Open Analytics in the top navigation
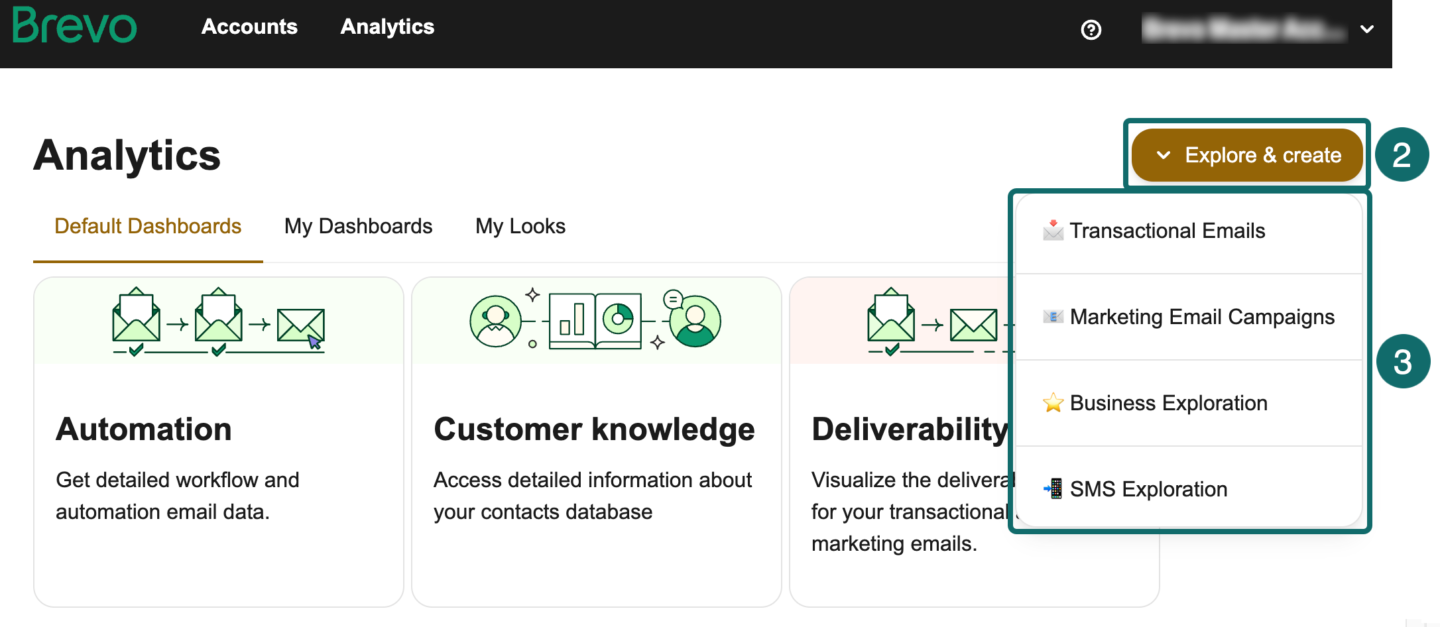Viewport: 1440px width, 627px height. click(x=387, y=27)
